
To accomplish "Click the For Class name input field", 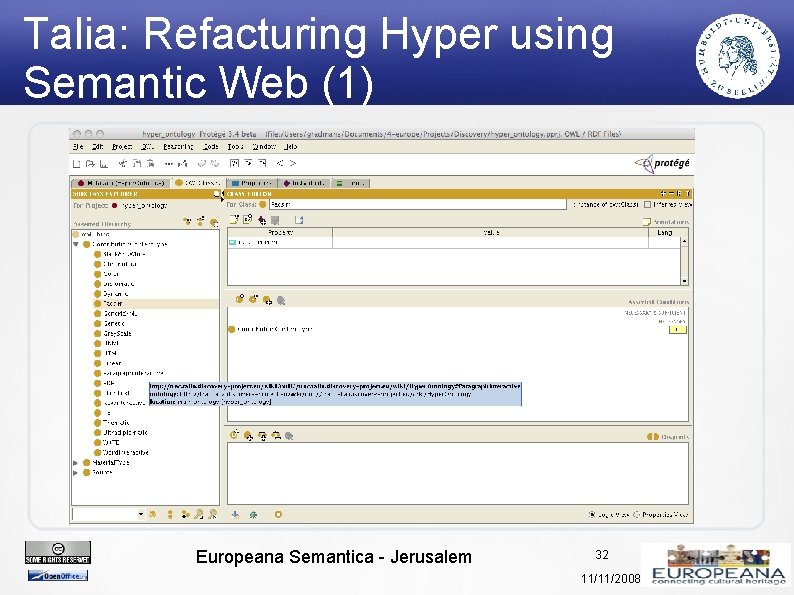I will 417,205.
